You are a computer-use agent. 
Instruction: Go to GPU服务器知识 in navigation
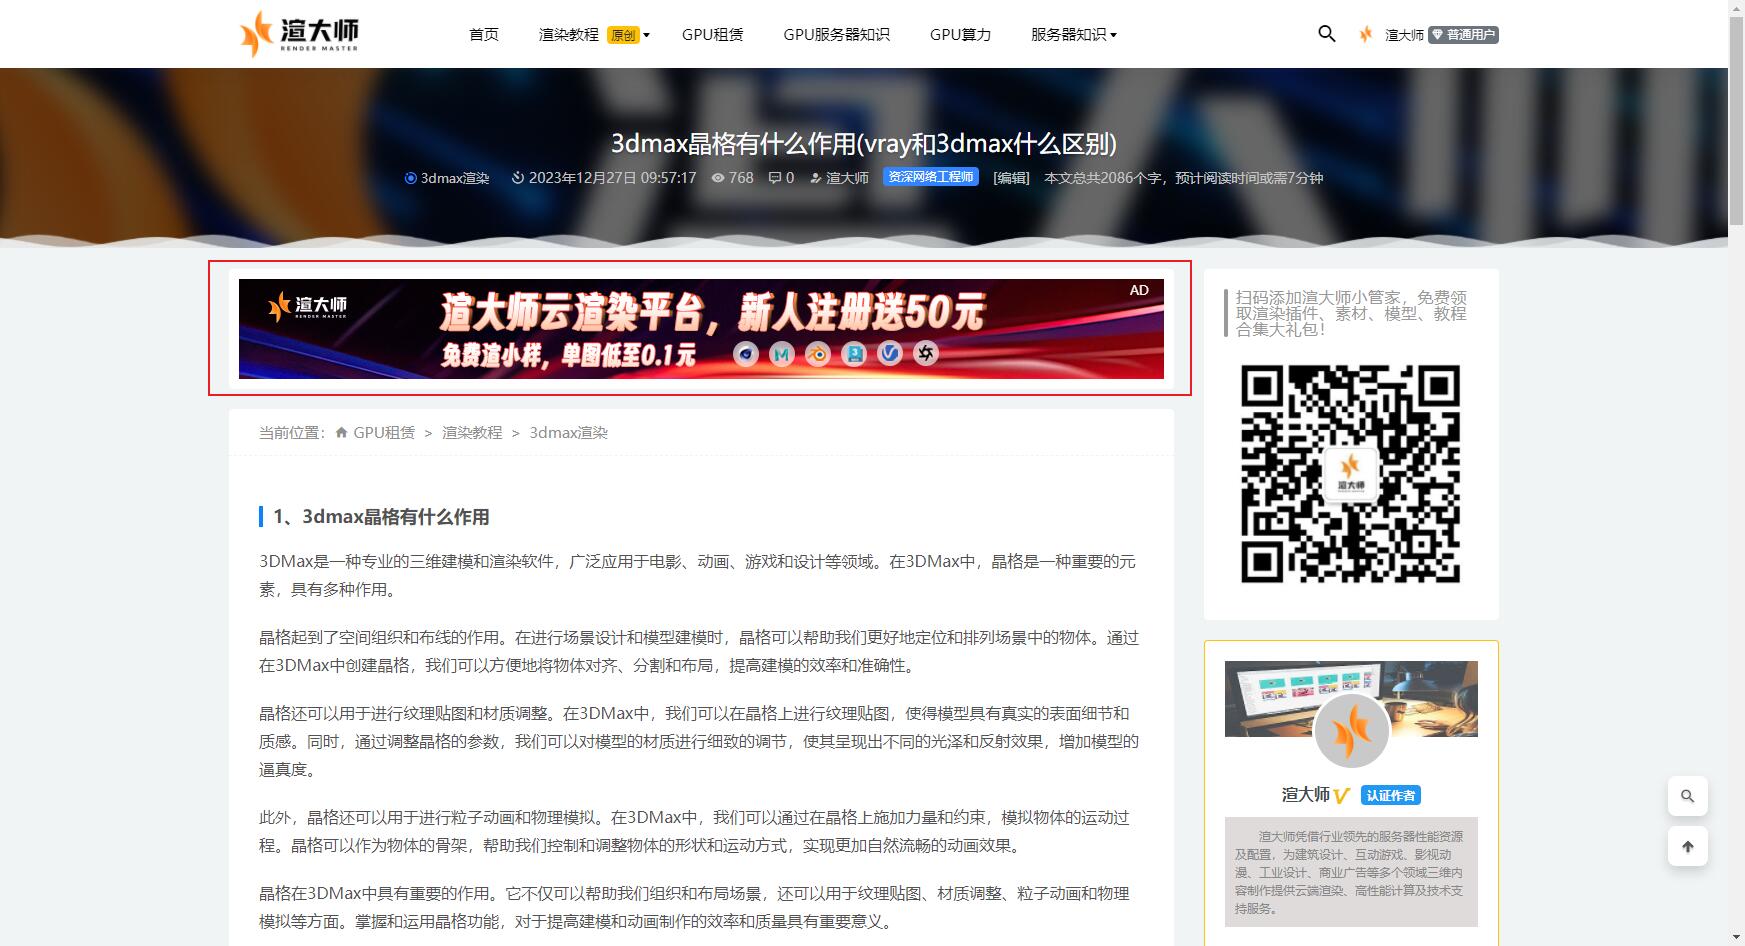836,35
